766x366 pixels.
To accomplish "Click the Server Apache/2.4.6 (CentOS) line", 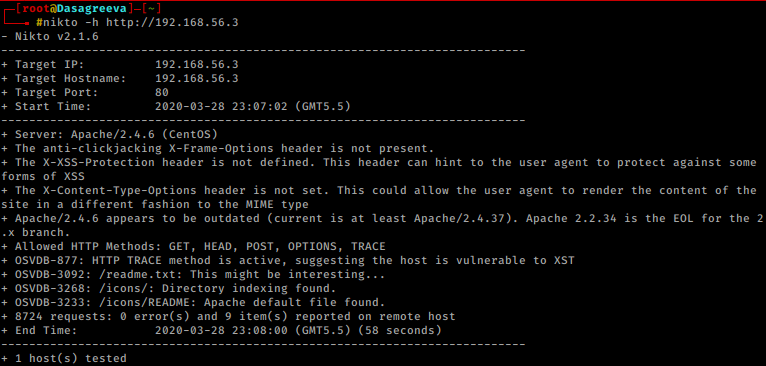I will click(x=109, y=134).
